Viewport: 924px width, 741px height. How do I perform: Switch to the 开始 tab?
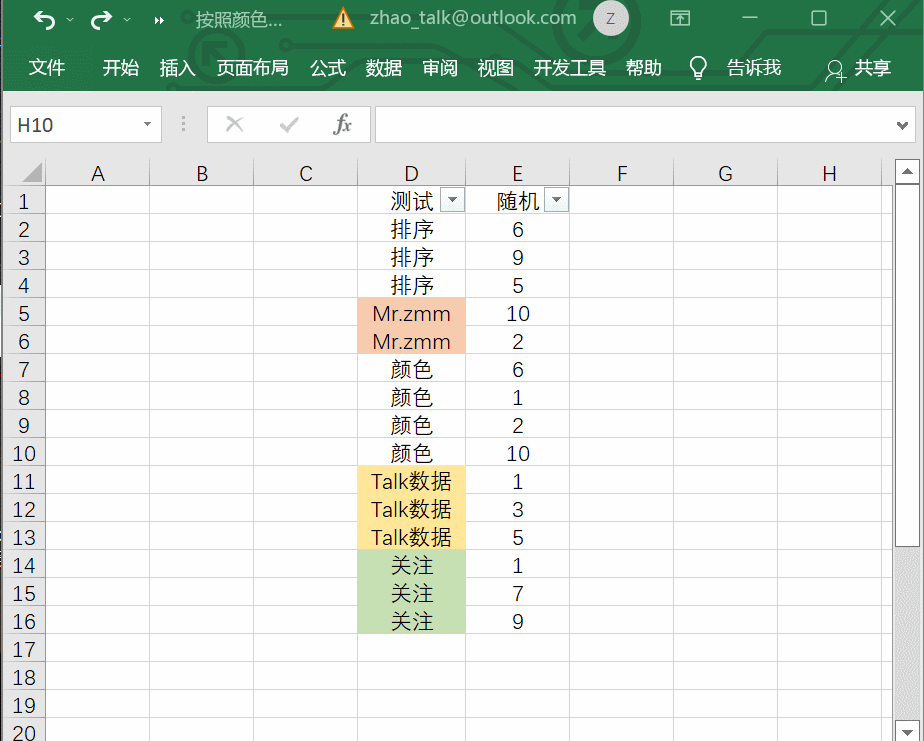point(120,68)
